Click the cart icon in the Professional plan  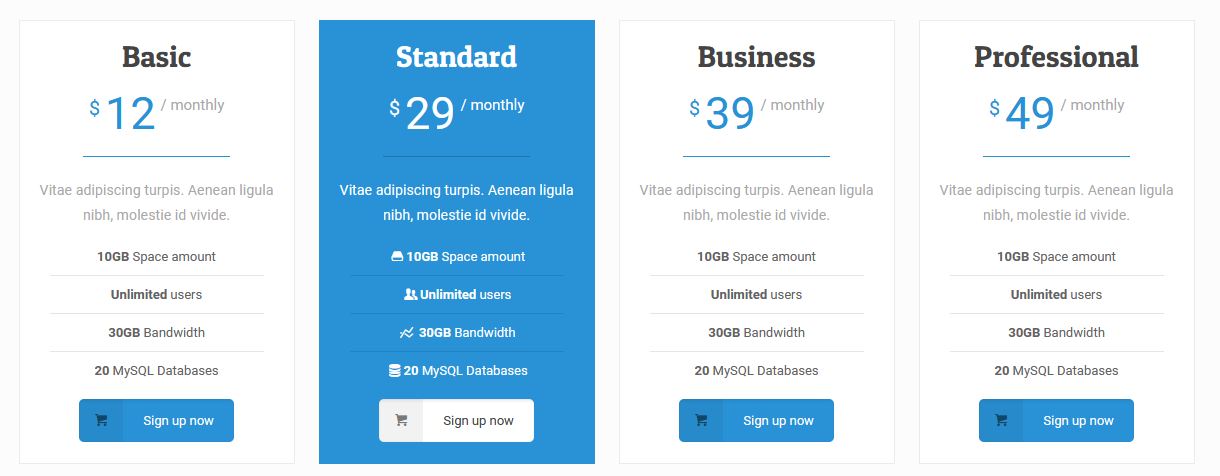[x=1001, y=421]
